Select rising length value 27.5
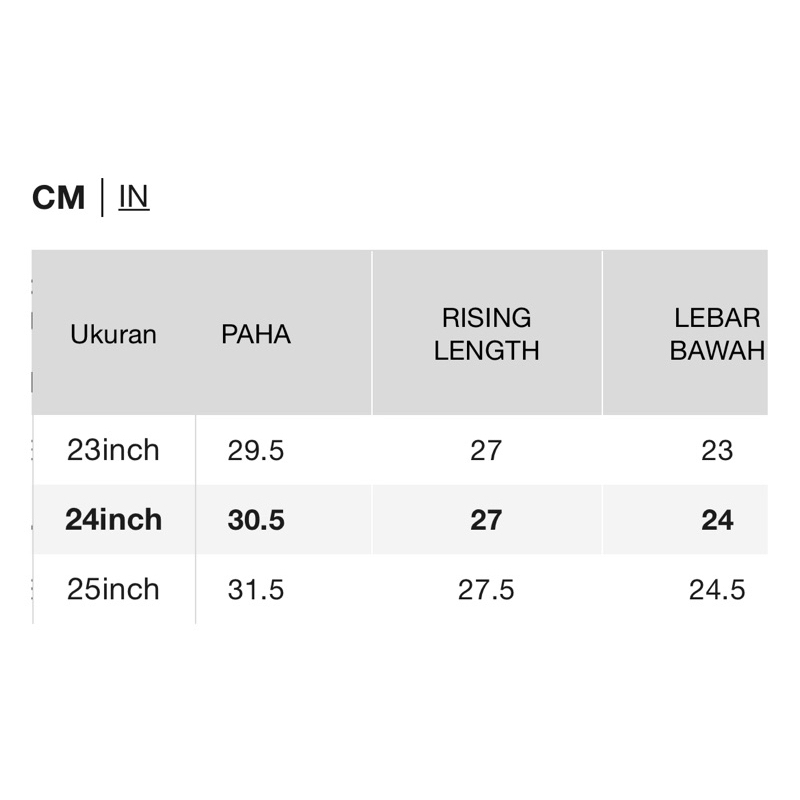The width and height of the screenshot is (800, 800). [x=486, y=590]
